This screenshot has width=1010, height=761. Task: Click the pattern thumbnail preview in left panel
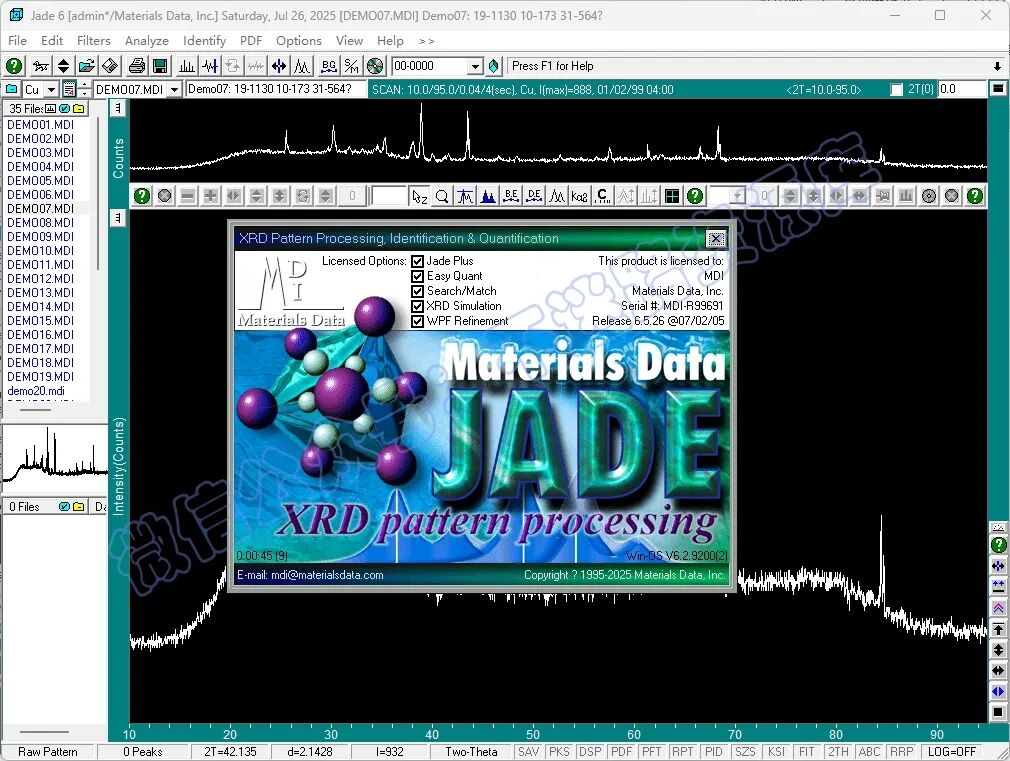pos(54,456)
